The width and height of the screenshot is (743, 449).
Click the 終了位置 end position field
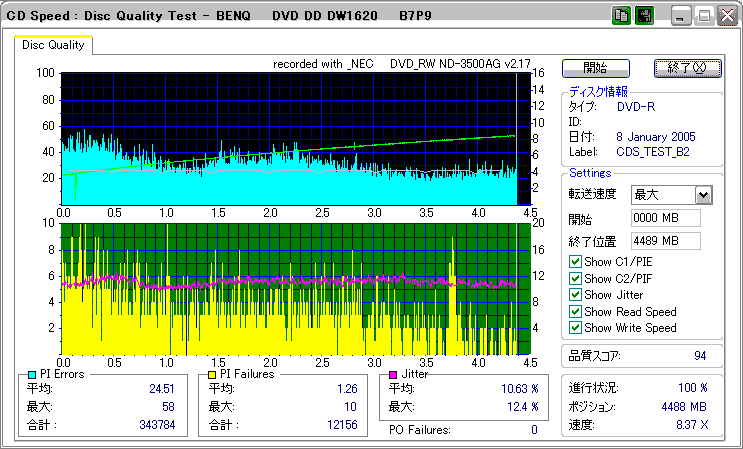pyautogui.click(x=665, y=240)
